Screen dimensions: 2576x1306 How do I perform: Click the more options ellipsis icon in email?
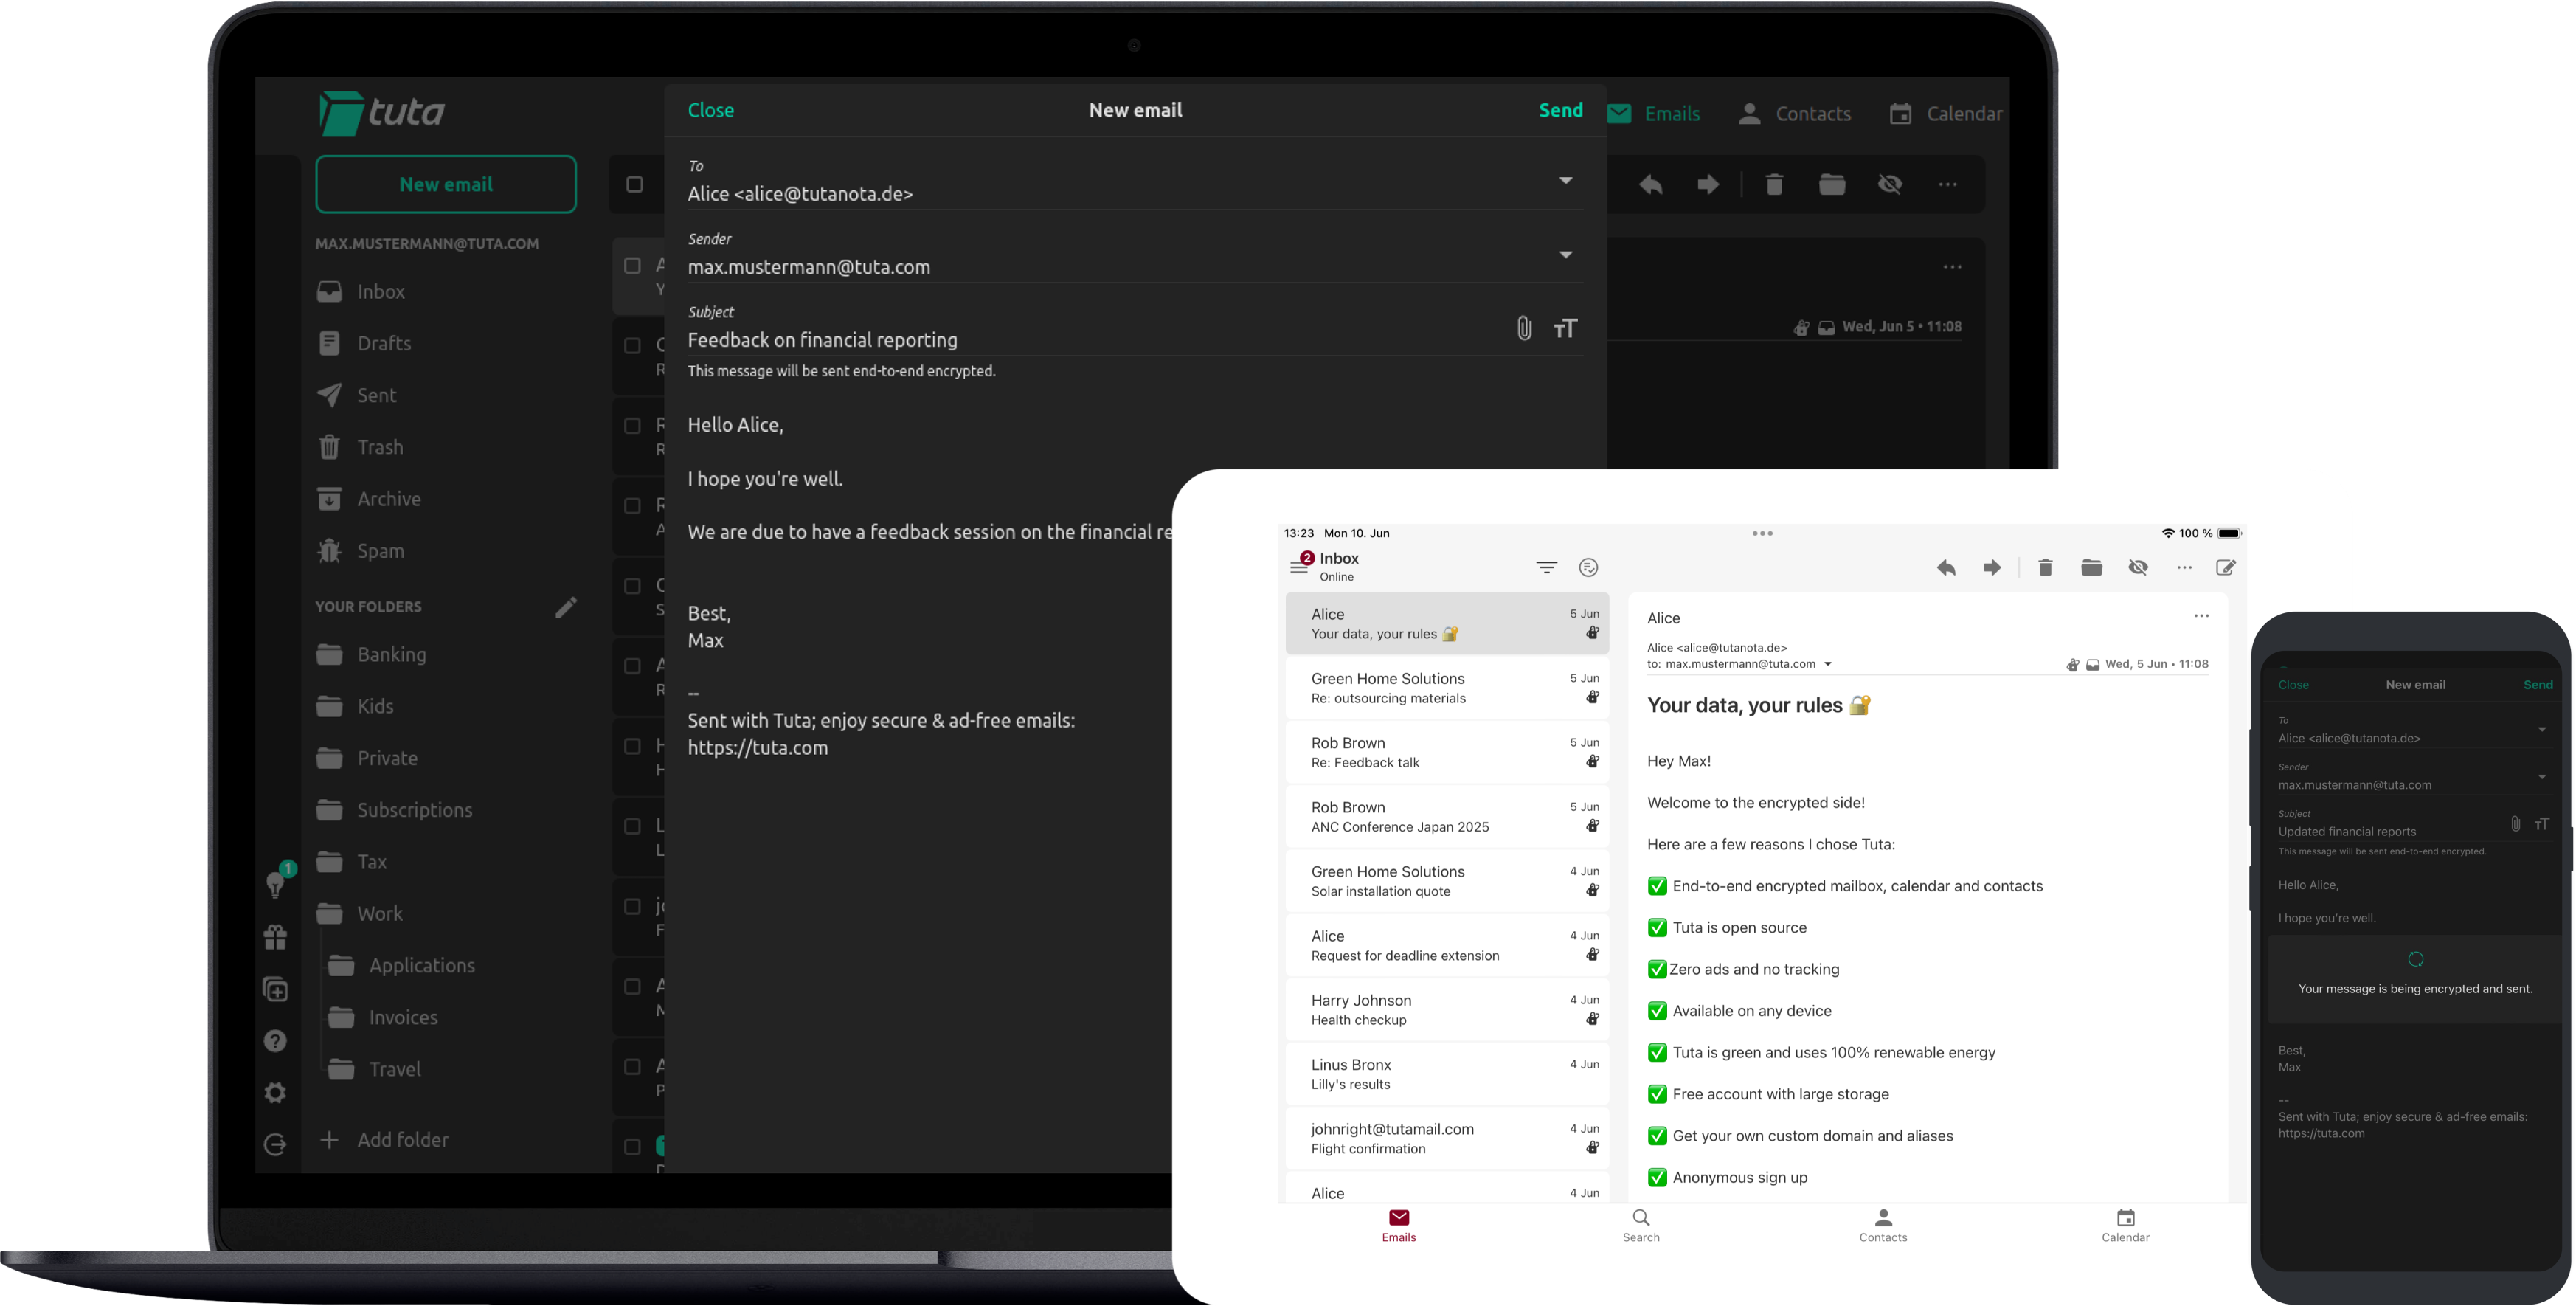click(x=1952, y=266)
